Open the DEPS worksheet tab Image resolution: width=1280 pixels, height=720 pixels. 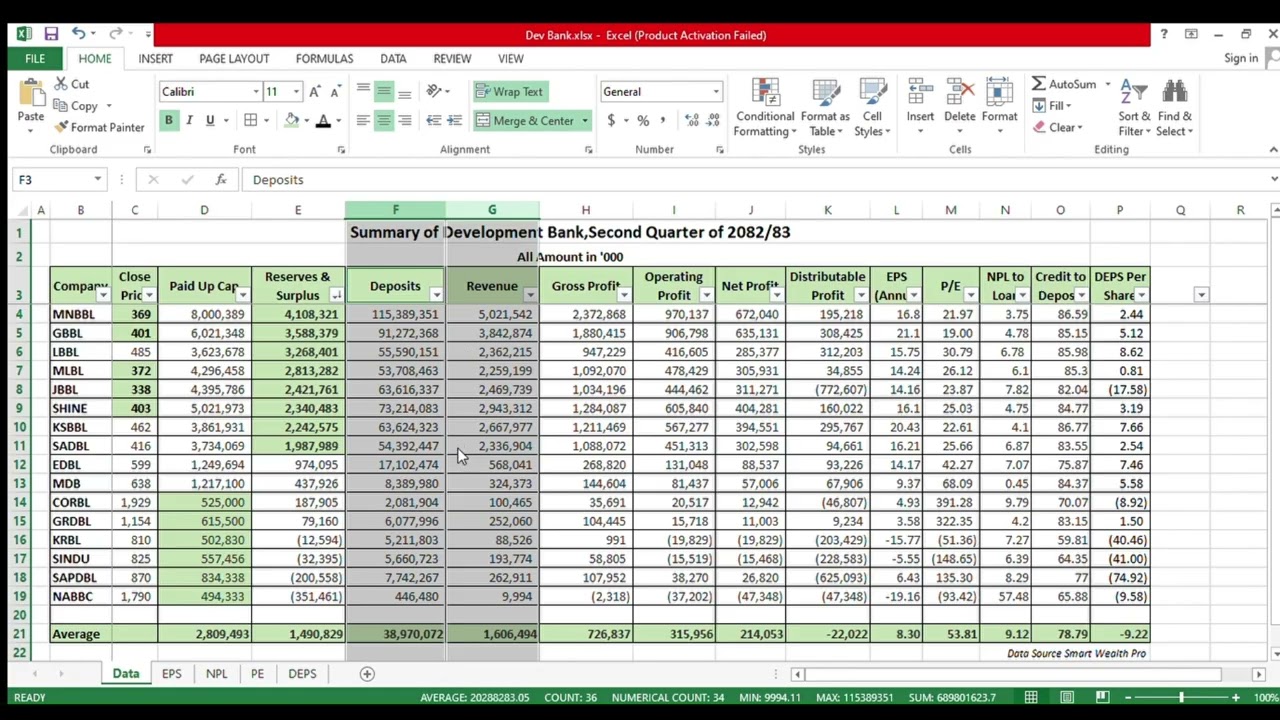tap(302, 674)
